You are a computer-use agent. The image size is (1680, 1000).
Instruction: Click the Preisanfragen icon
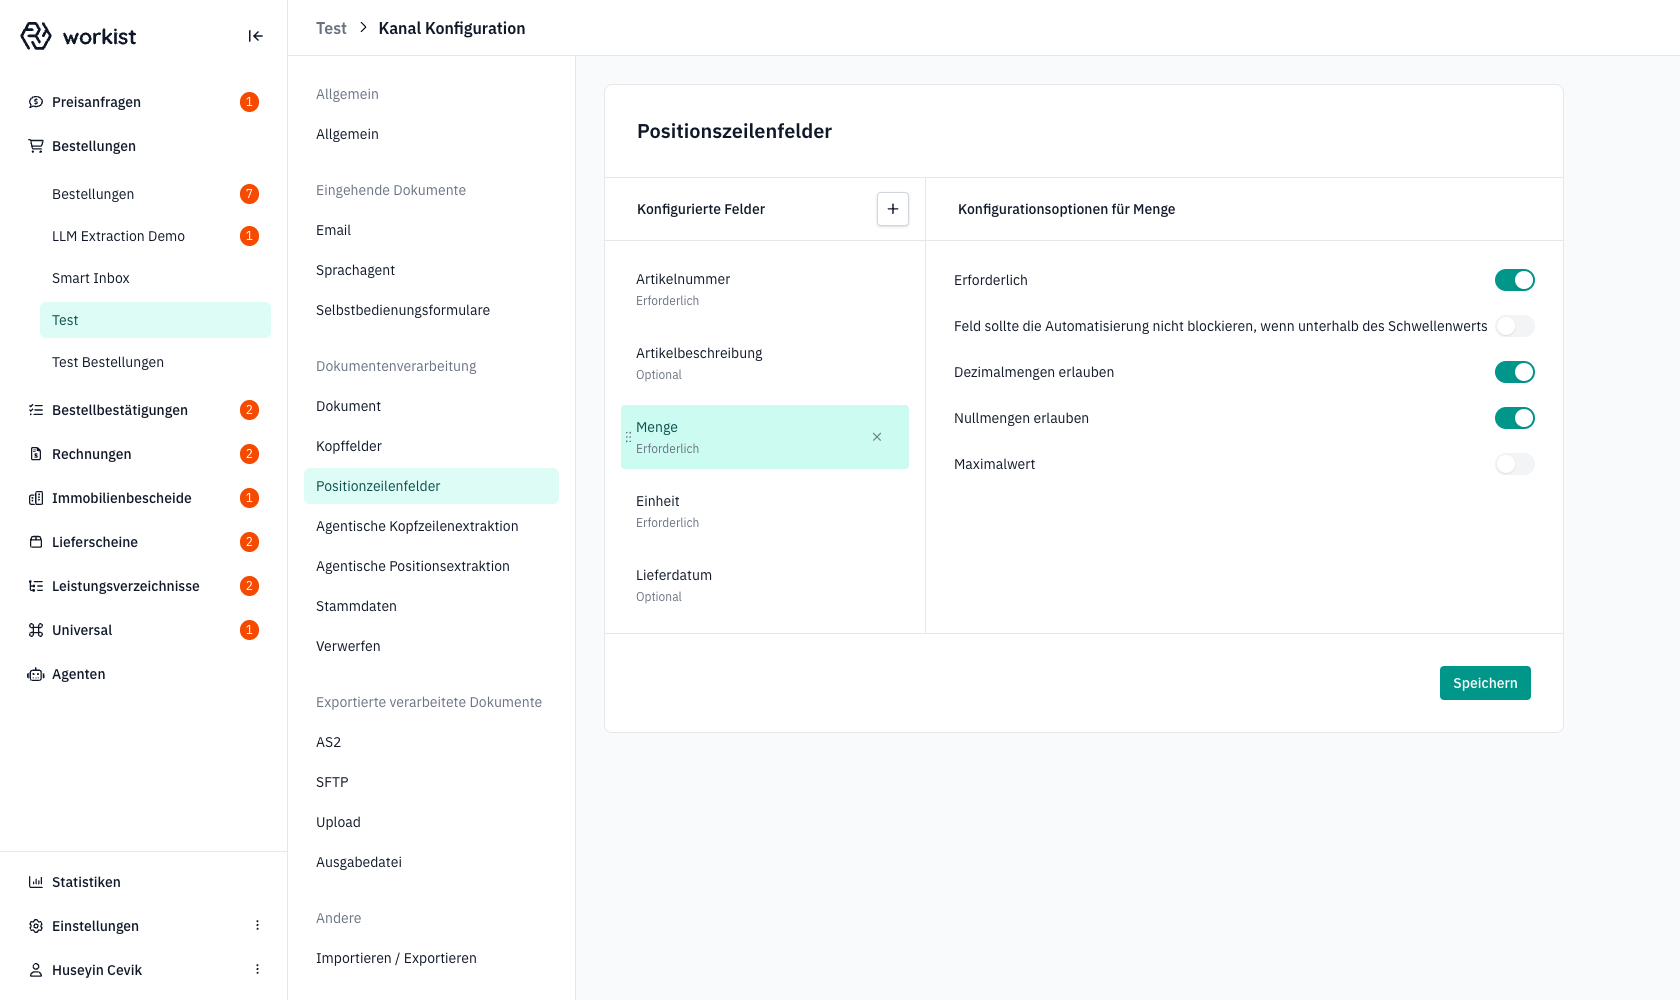click(36, 102)
